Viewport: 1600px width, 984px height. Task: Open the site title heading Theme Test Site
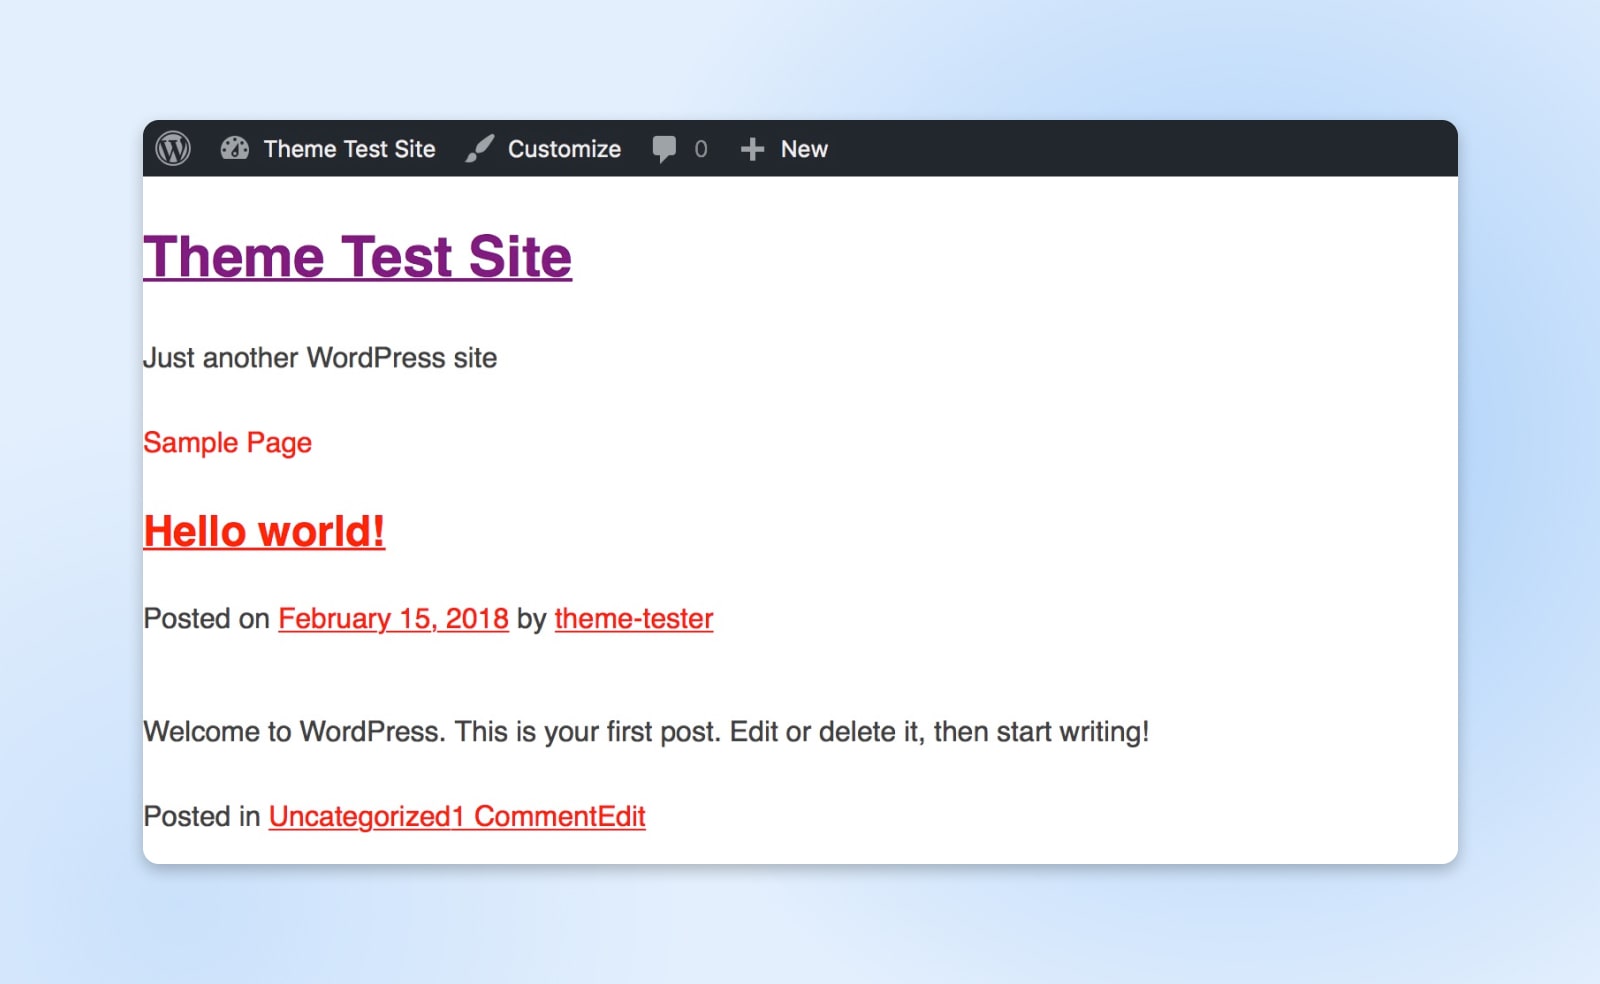tap(357, 257)
